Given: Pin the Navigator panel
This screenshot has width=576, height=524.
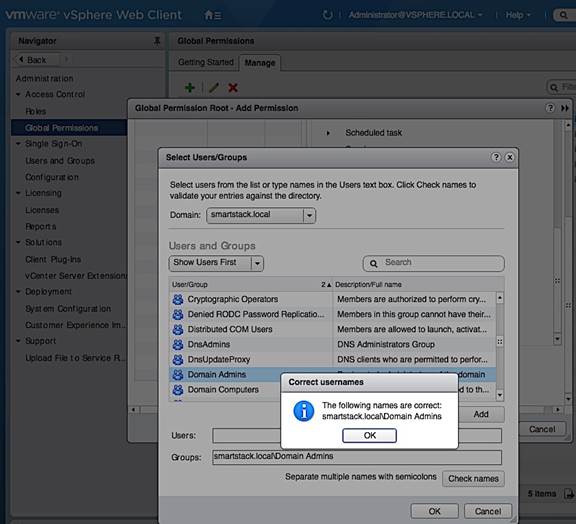Looking at the screenshot, I should tap(157, 41).
